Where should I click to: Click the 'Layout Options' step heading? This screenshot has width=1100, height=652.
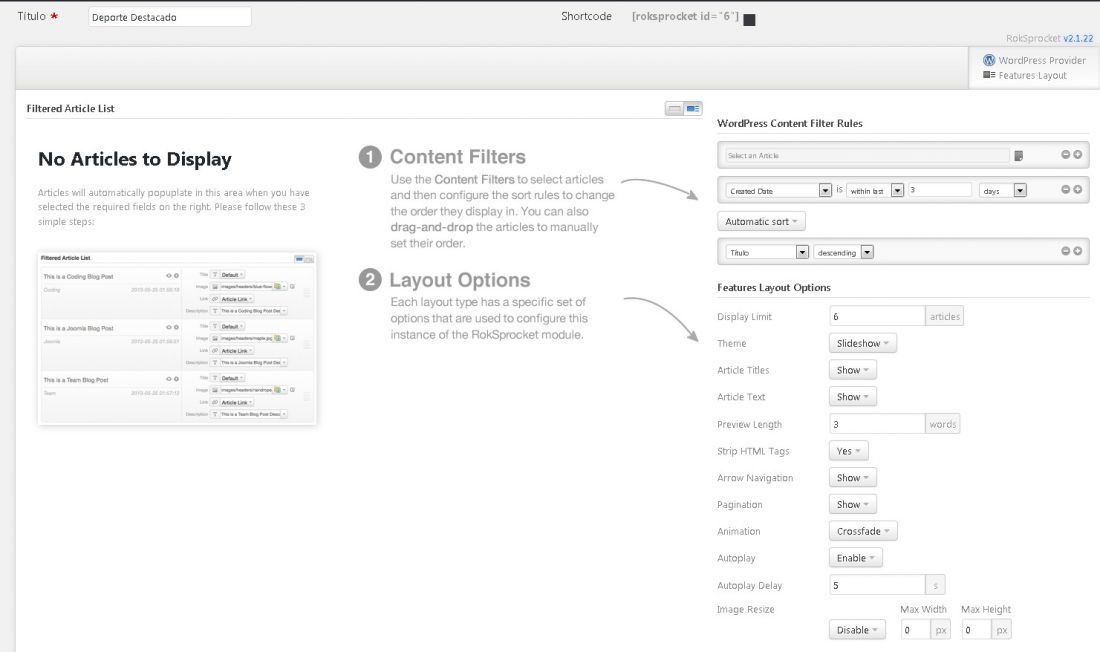(x=460, y=280)
